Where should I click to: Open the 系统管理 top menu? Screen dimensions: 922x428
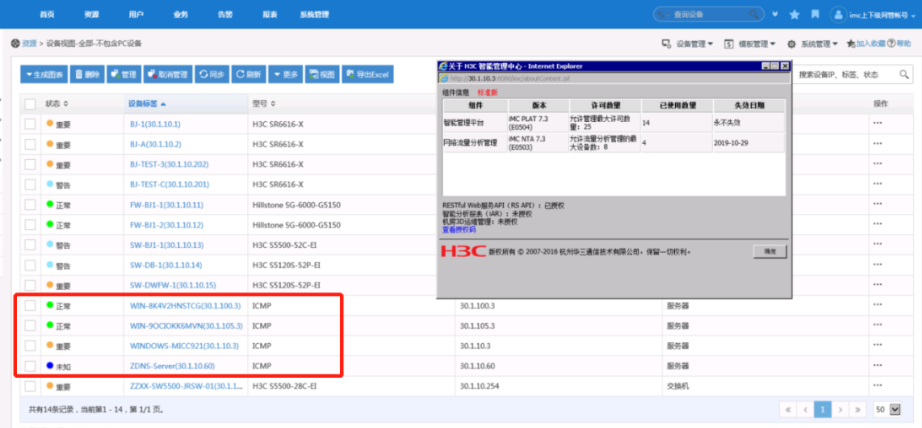314,14
